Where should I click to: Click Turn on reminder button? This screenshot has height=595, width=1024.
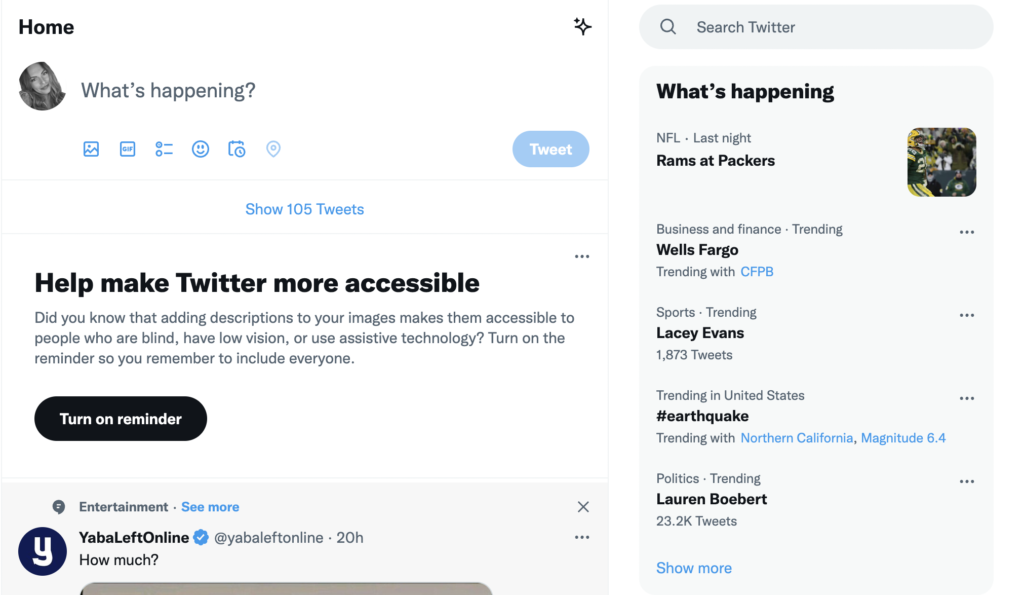point(120,418)
